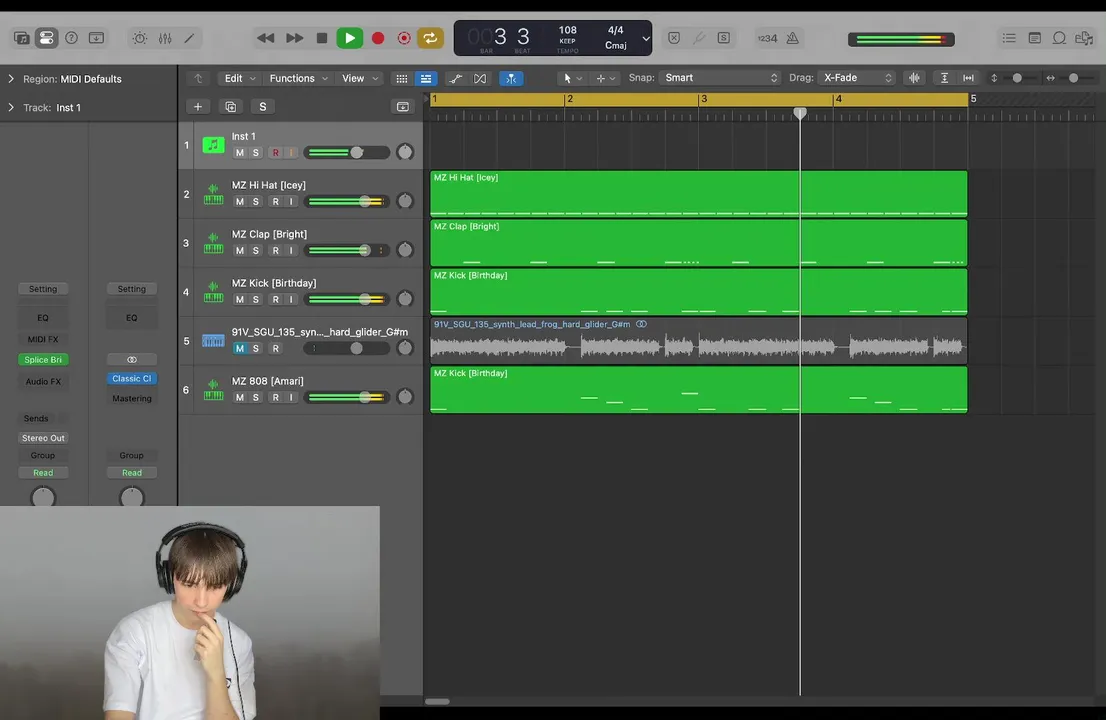The image size is (1106, 720).
Task: Adjust the horizontal zoom slider
Action: (x=1073, y=78)
